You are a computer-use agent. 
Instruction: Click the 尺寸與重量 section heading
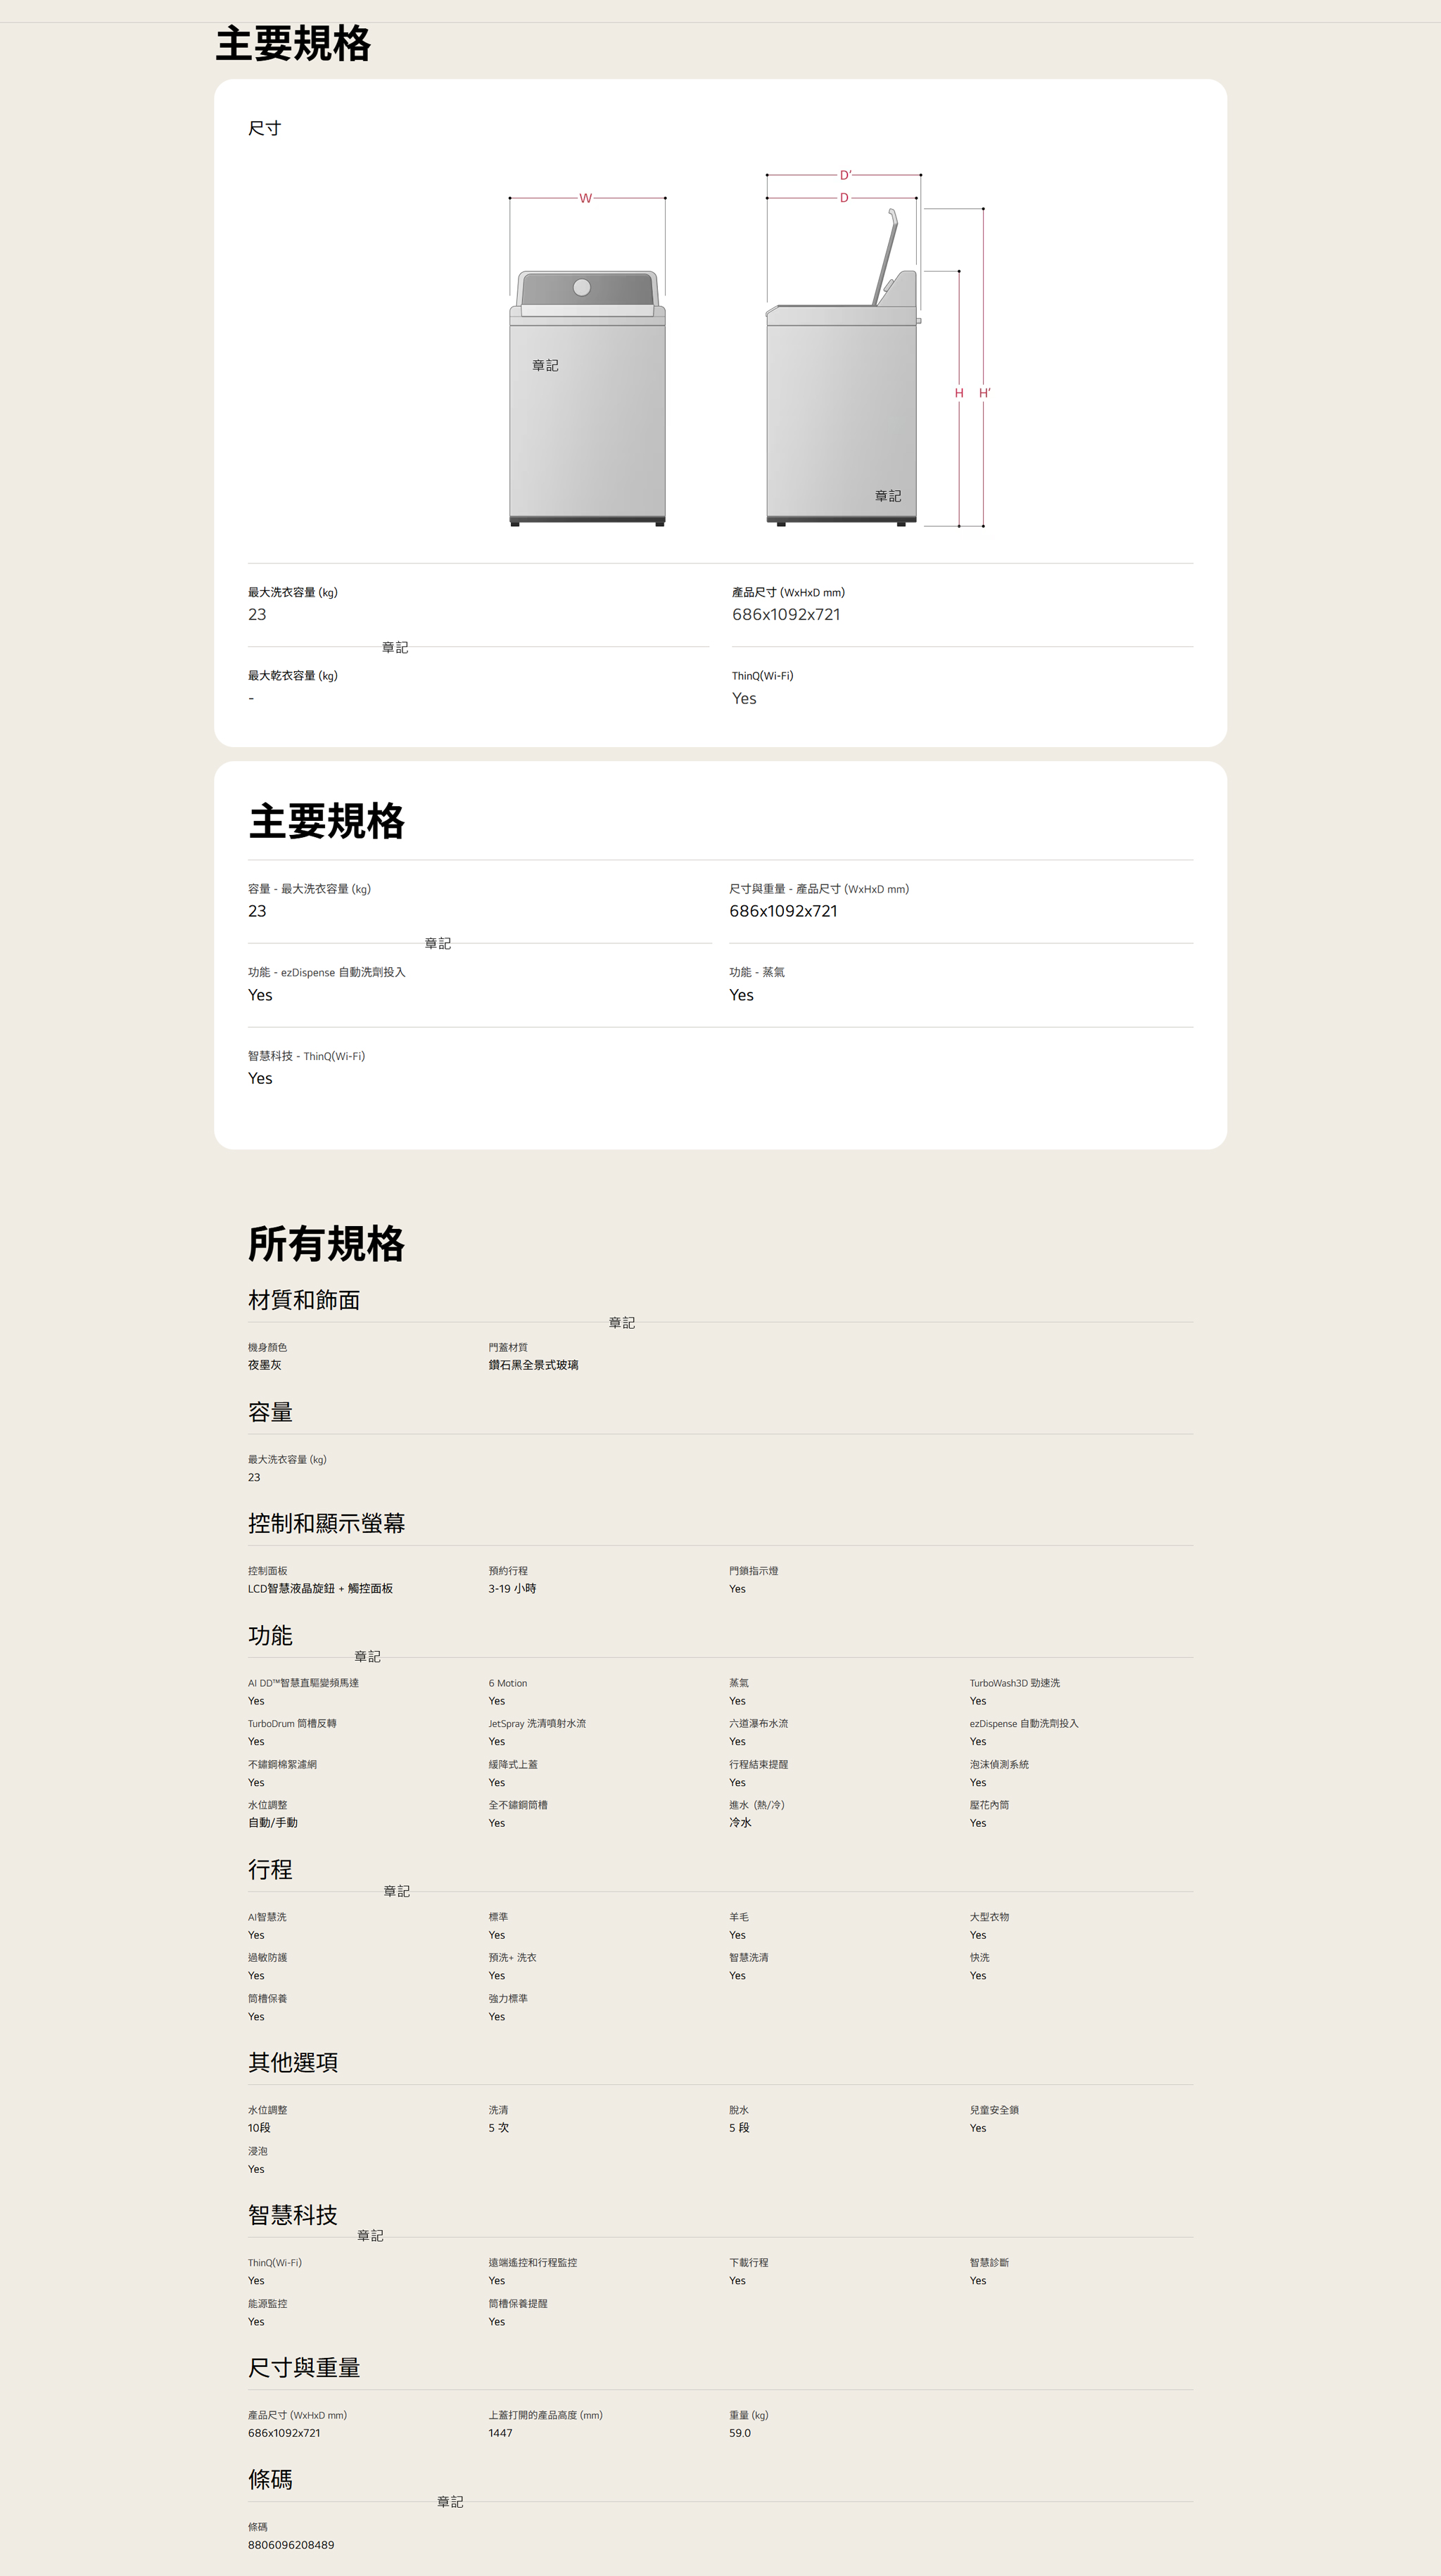click(x=304, y=2368)
